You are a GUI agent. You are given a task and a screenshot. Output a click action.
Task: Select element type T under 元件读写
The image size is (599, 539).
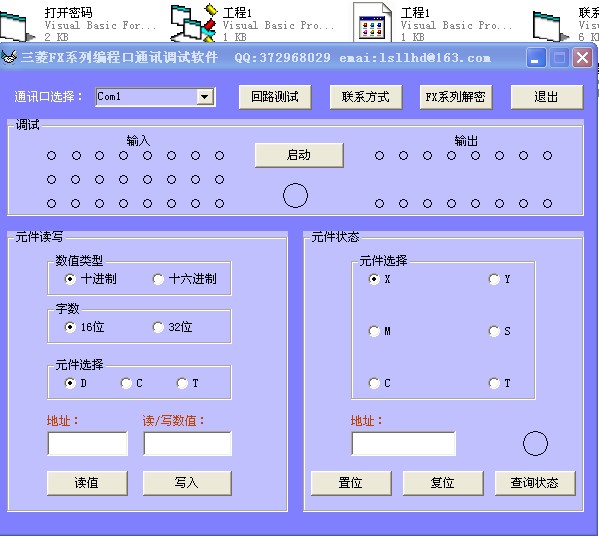click(182, 383)
